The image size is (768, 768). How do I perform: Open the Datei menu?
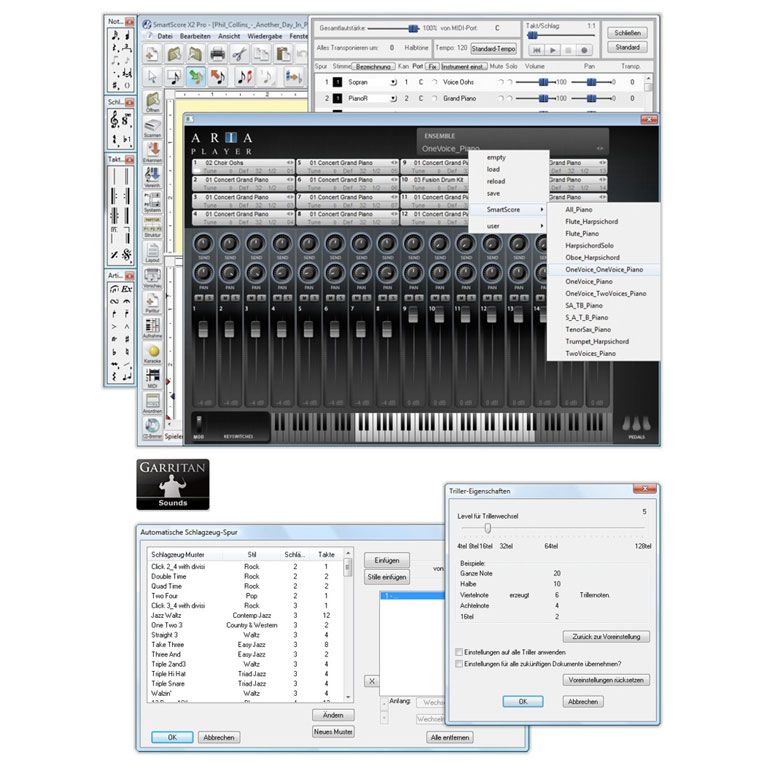pos(165,36)
